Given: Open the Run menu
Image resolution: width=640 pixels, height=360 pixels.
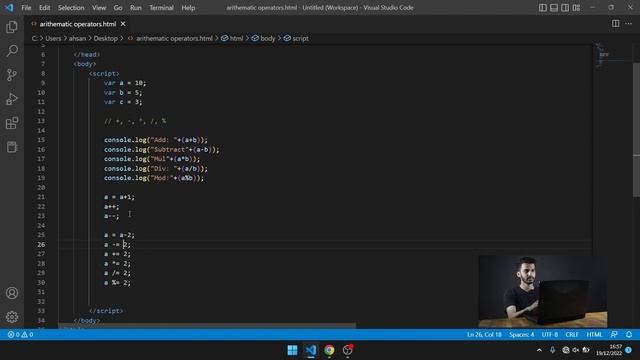Looking at the screenshot, I should point(136,8).
